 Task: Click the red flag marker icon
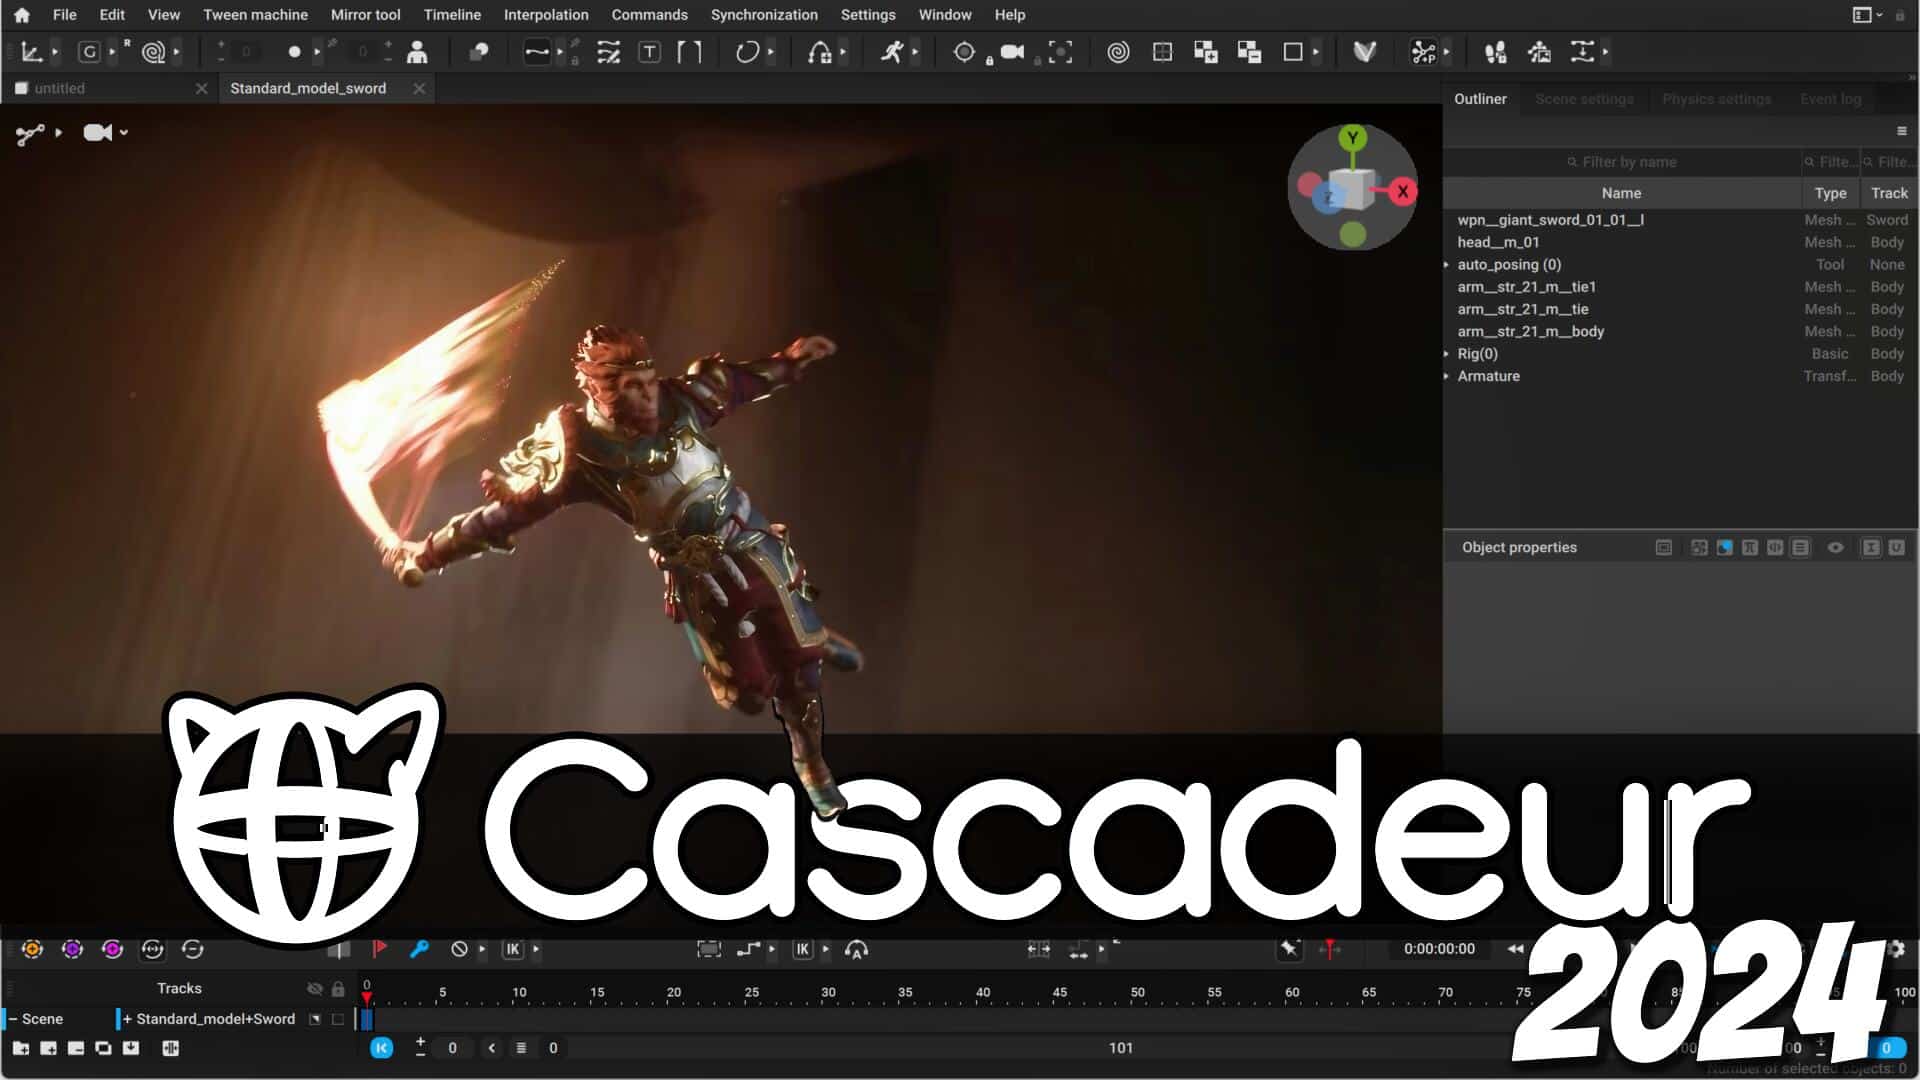[x=380, y=950]
